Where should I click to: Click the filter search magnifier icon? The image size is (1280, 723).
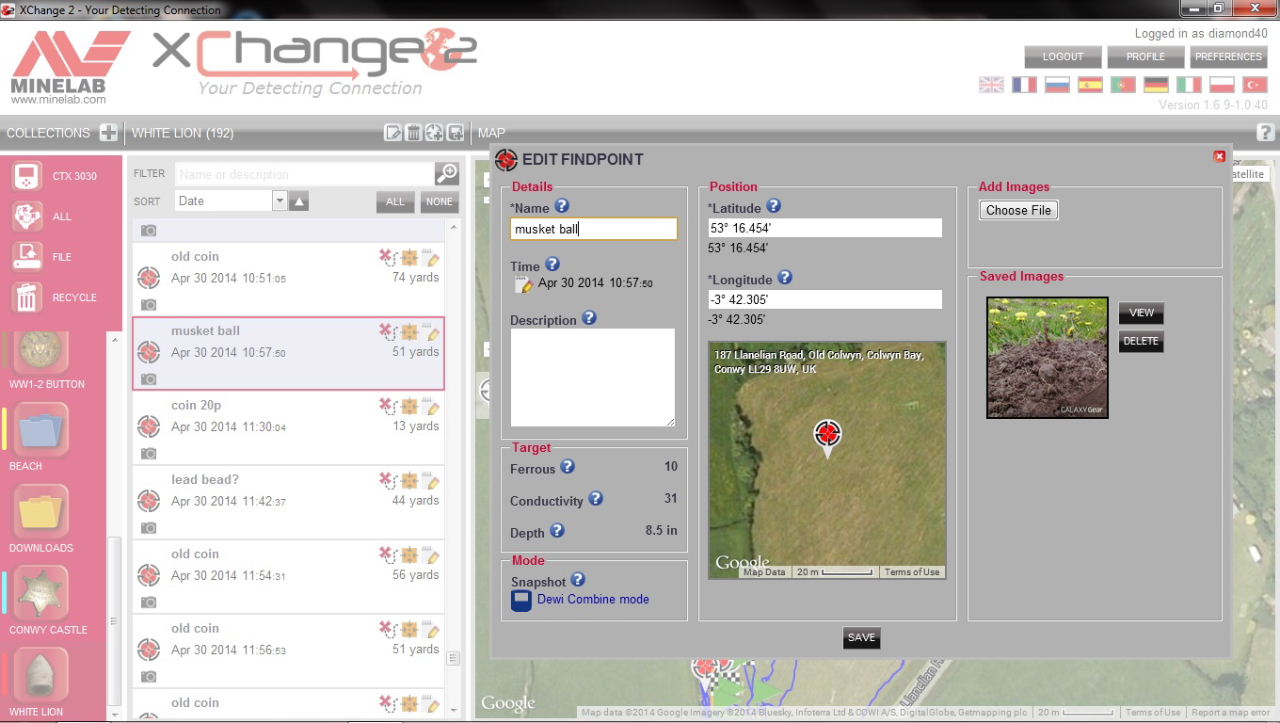446,174
